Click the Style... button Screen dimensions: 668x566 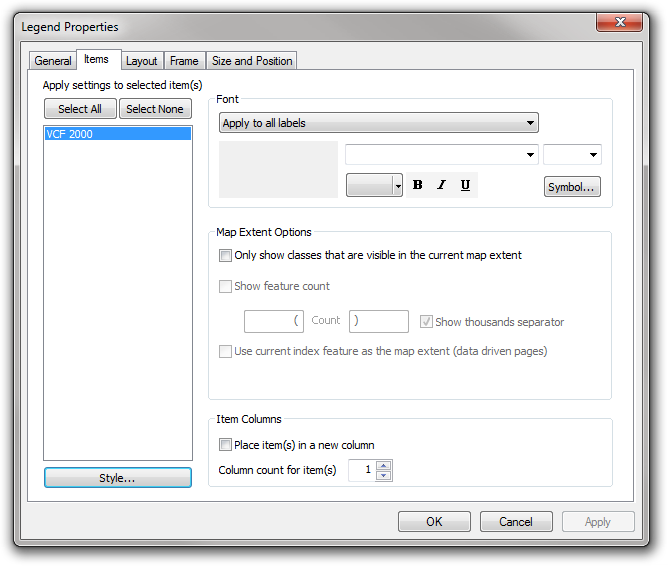coord(117,478)
